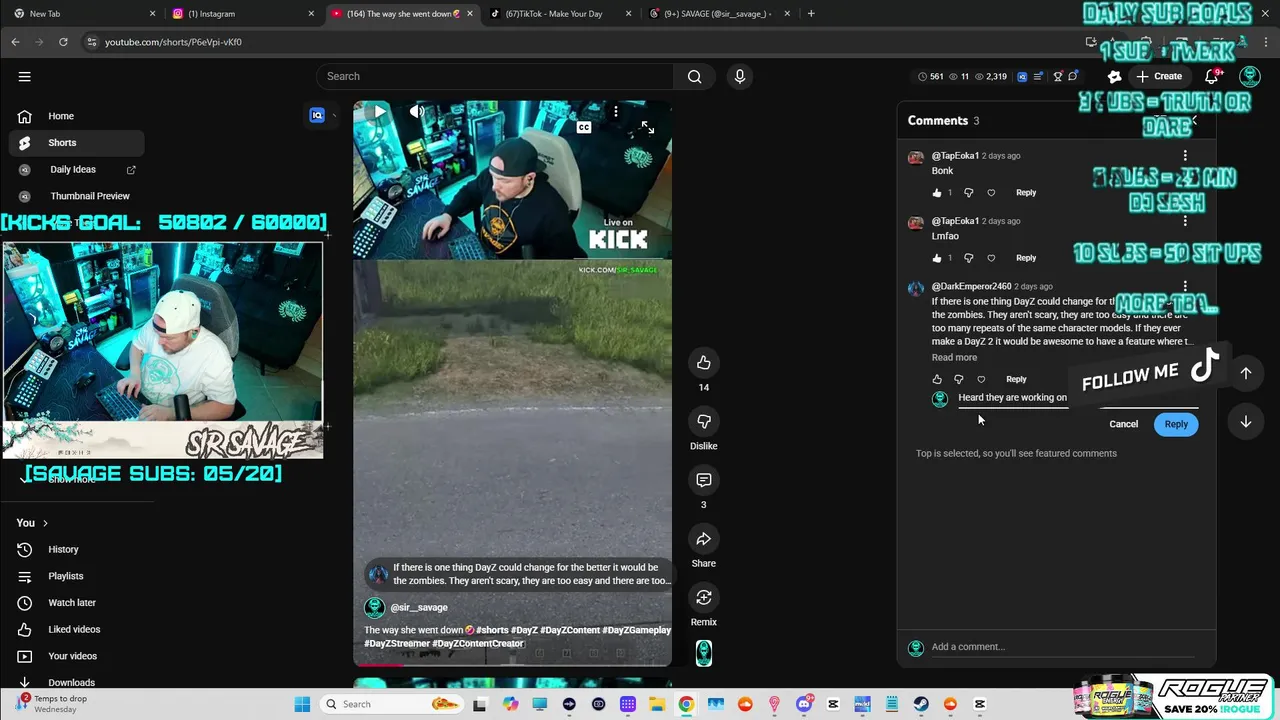The image size is (1280, 720).
Task: Open the short's three-dot more menu
Action: 616,112
